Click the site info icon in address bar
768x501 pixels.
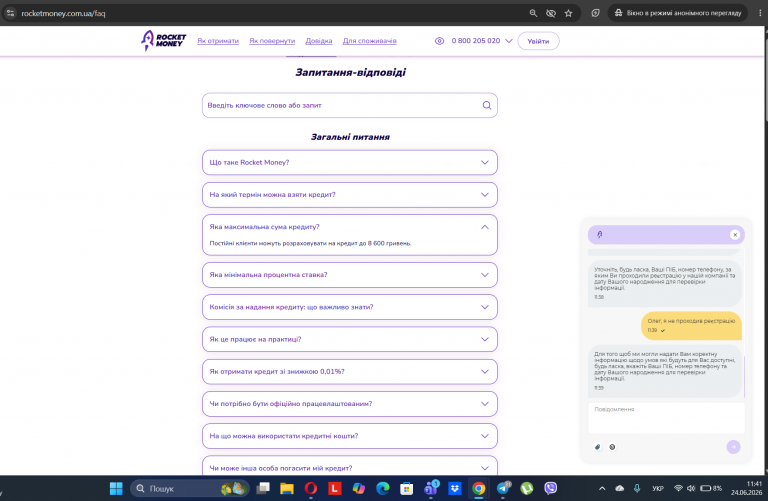pyautogui.click(x=10, y=13)
